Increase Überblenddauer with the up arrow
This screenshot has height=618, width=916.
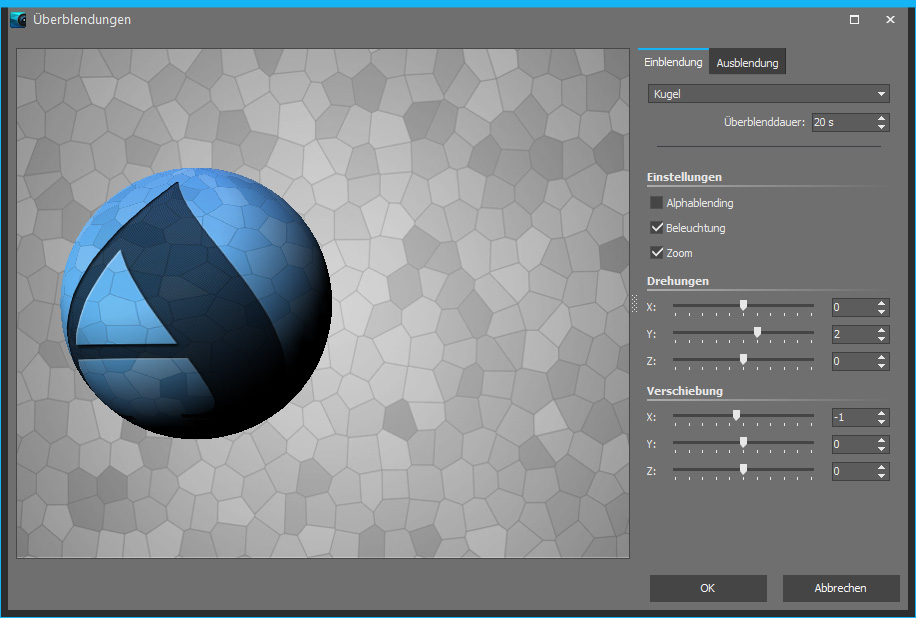(881, 117)
